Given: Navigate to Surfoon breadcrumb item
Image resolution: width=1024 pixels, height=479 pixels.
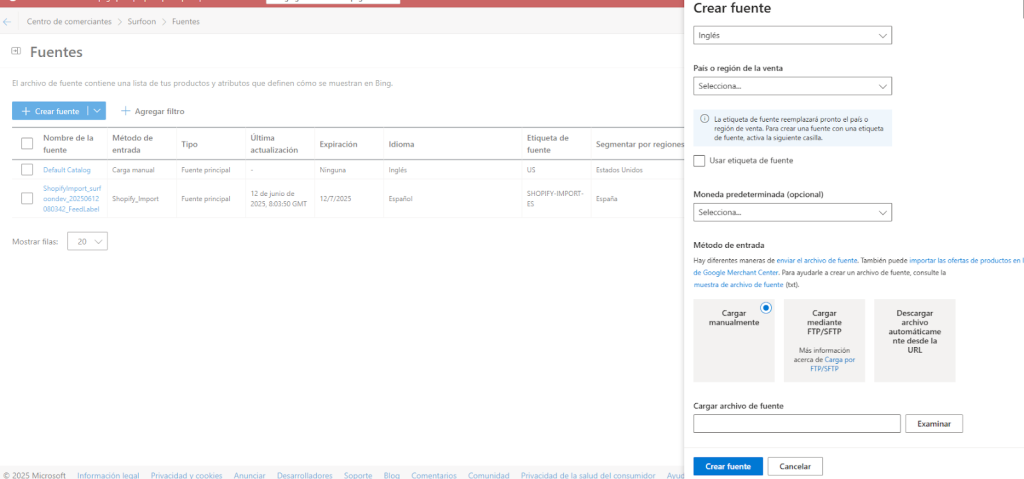Looking at the screenshot, I should (142, 20).
